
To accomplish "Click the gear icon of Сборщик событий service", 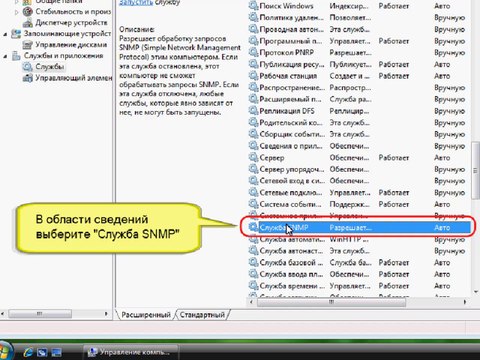I will (253, 134).
